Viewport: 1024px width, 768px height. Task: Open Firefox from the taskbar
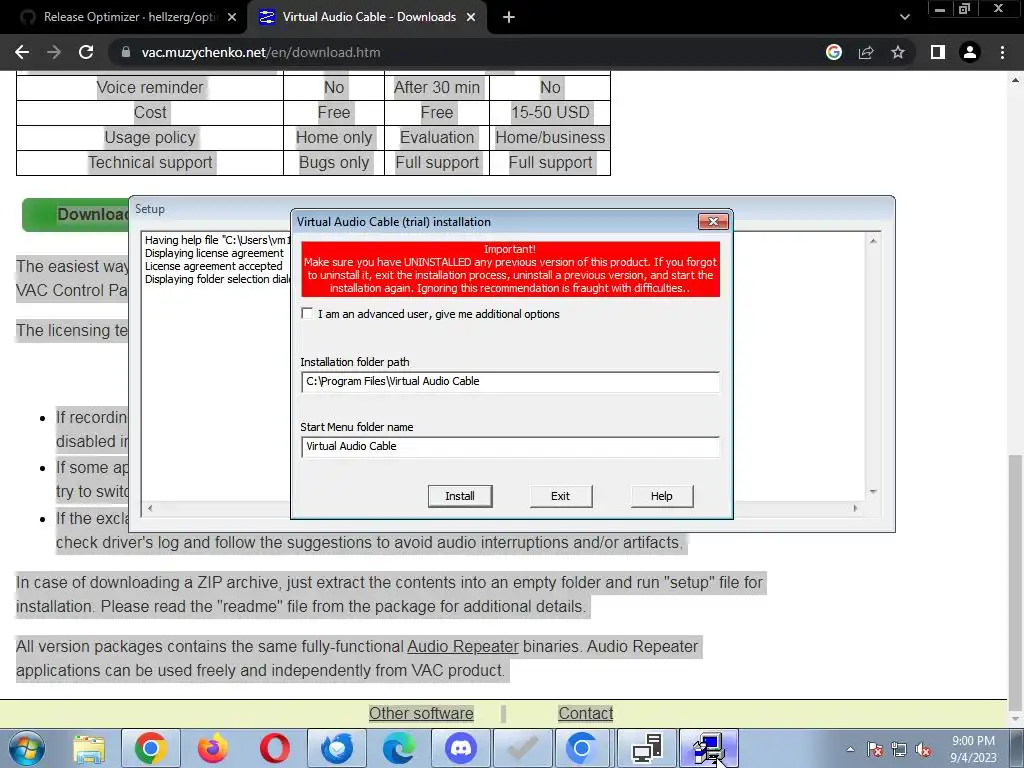click(213, 748)
